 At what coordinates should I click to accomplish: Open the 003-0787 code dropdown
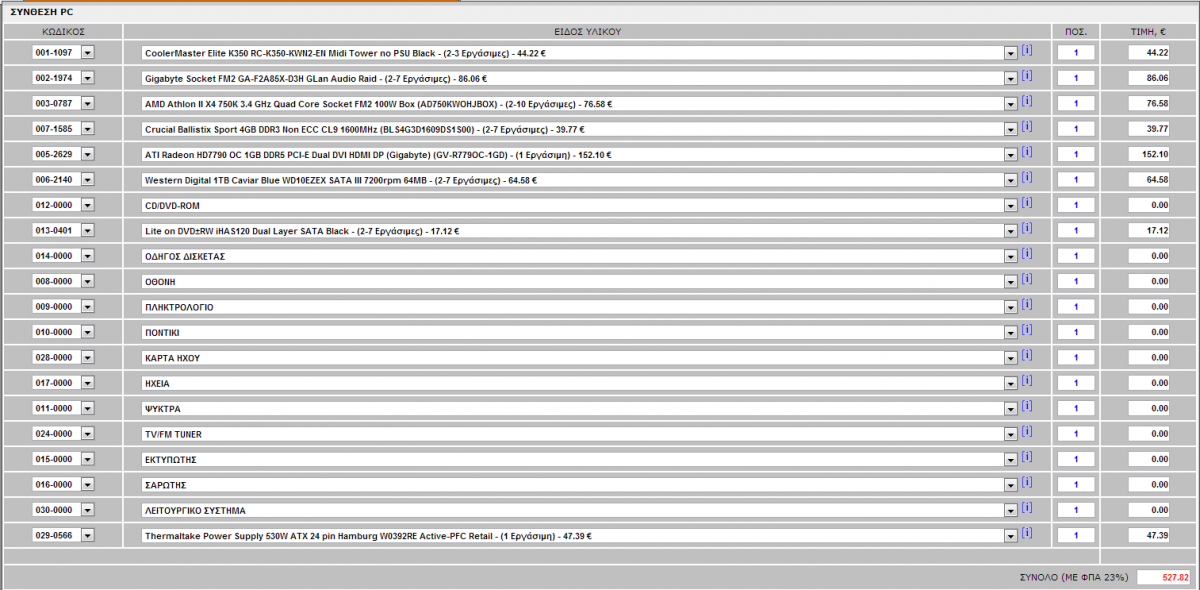(87, 103)
